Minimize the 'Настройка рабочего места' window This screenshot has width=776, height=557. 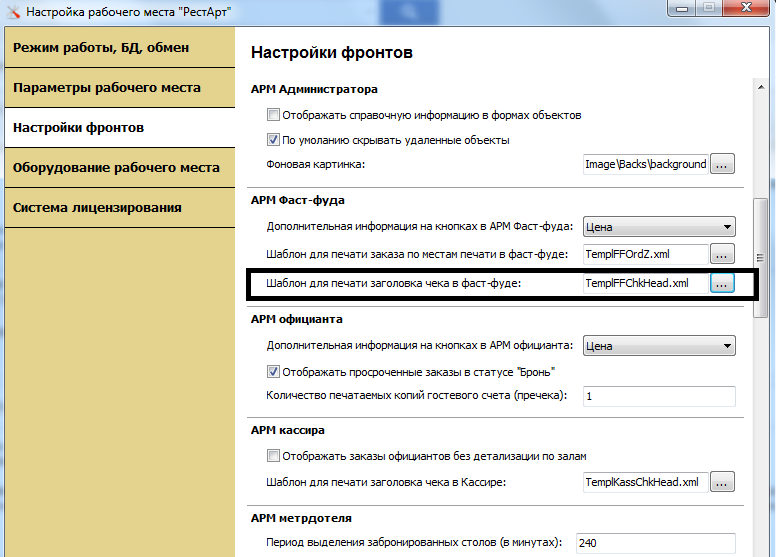[681, 8]
